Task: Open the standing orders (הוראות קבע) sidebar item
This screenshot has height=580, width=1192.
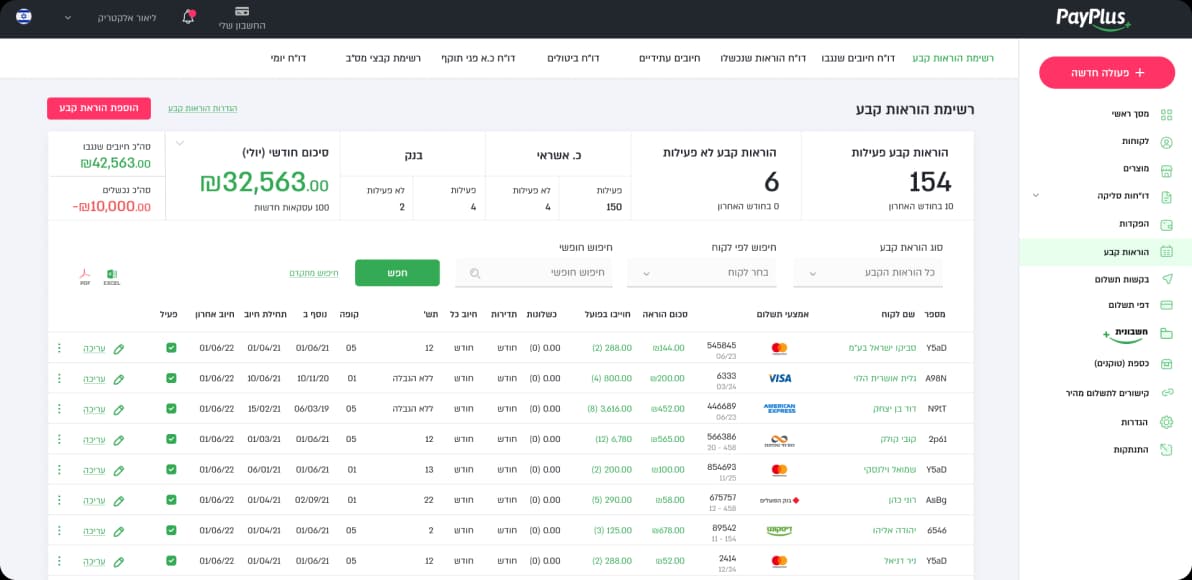Action: click(1105, 252)
